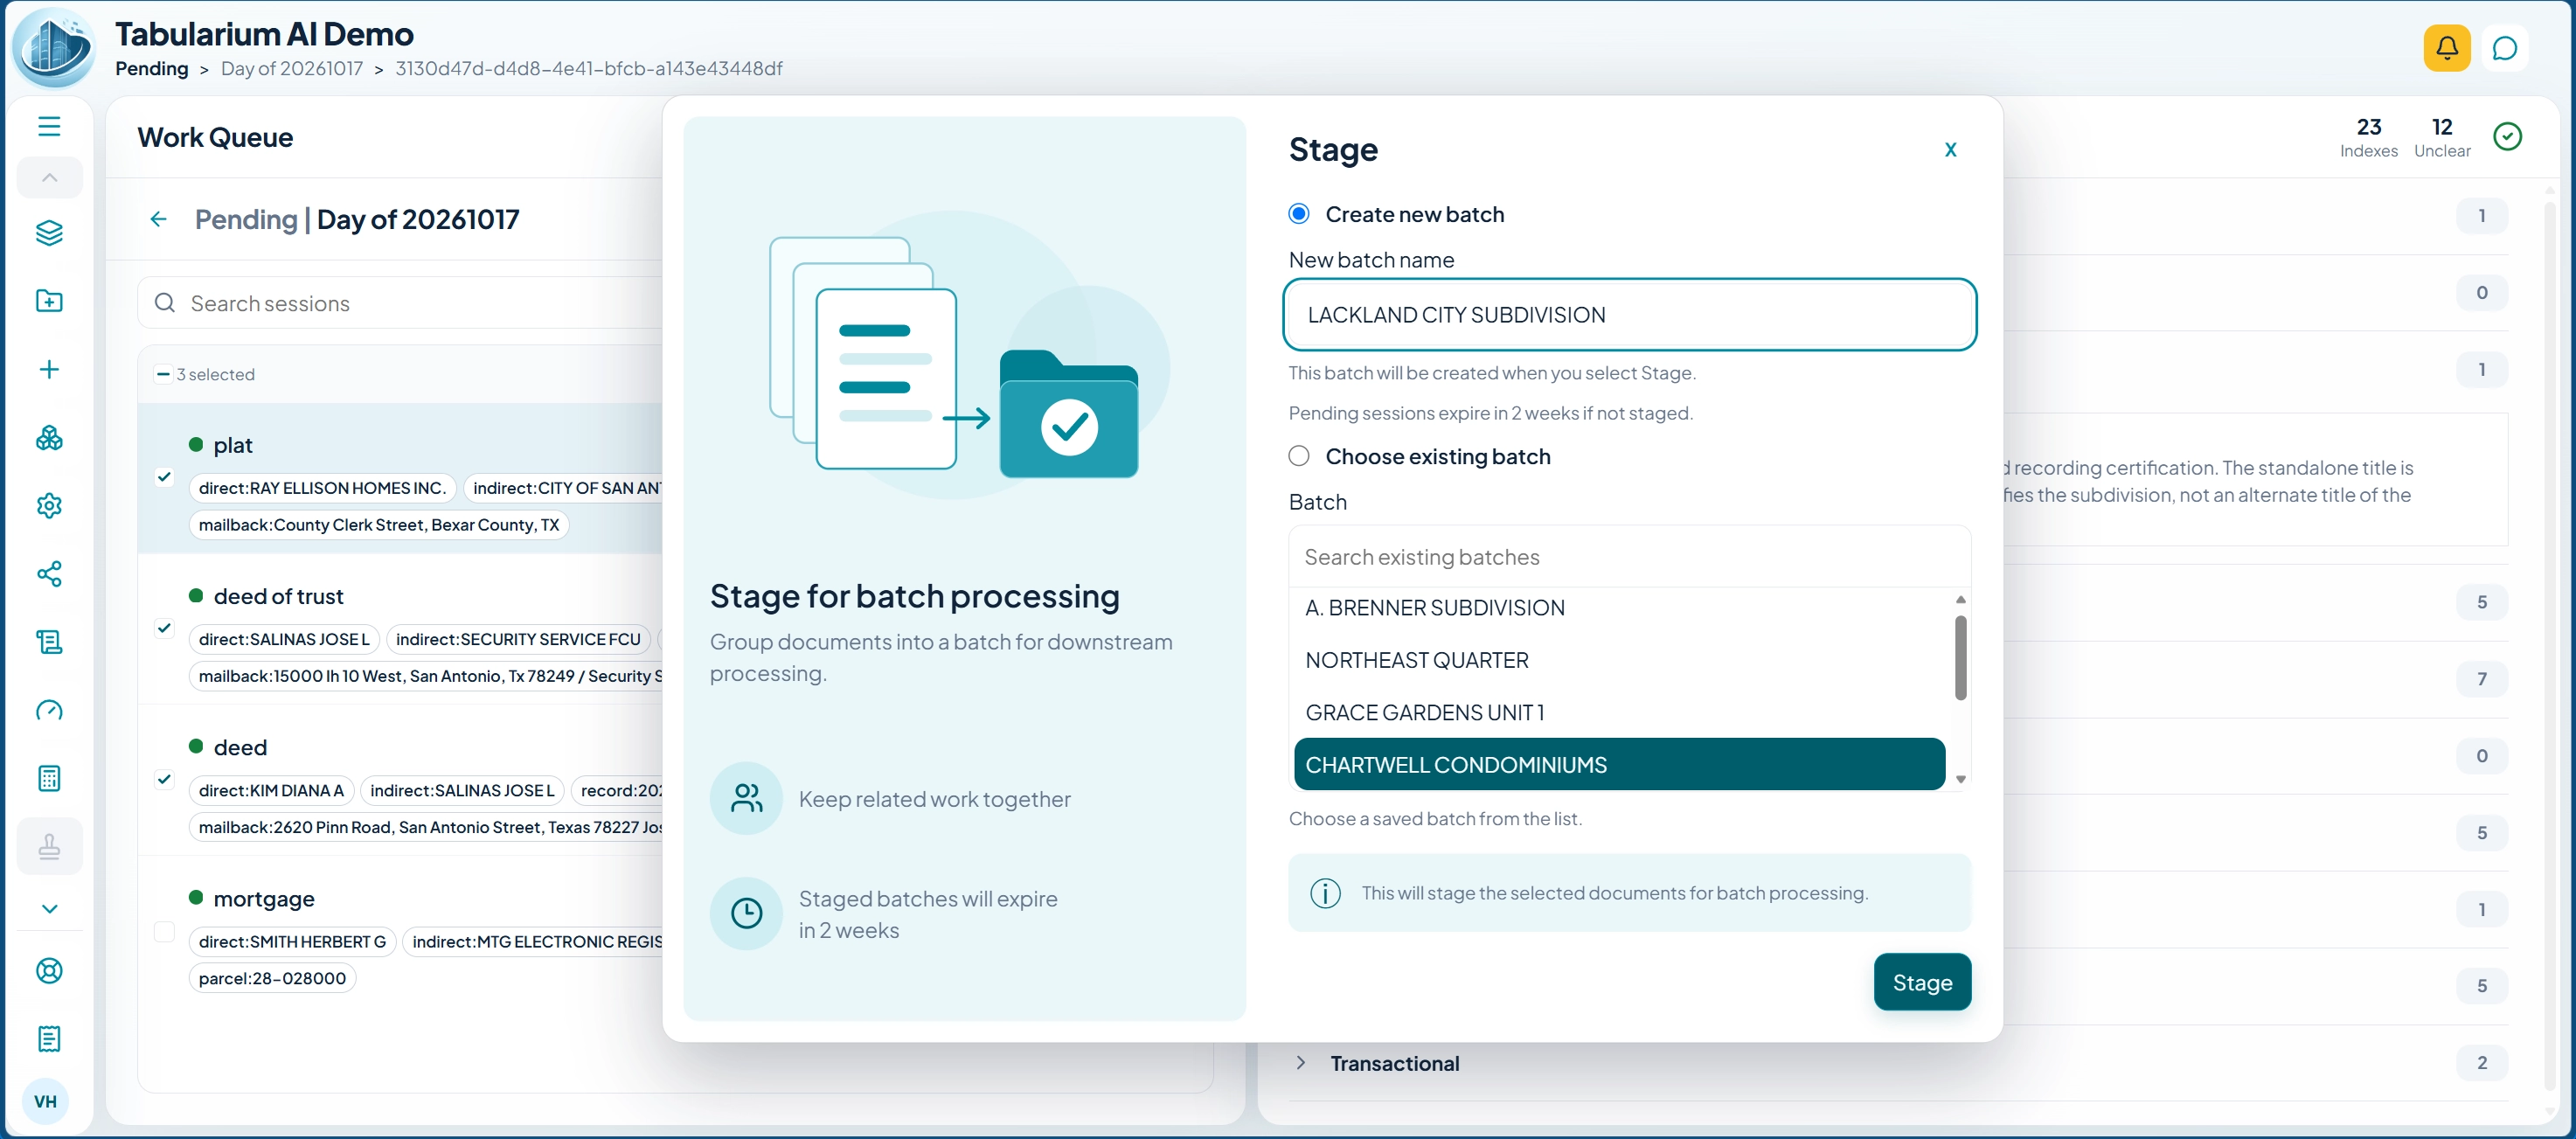Select CHARTWELL CONDOMINIUMS batch

pyautogui.click(x=1619, y=764)
